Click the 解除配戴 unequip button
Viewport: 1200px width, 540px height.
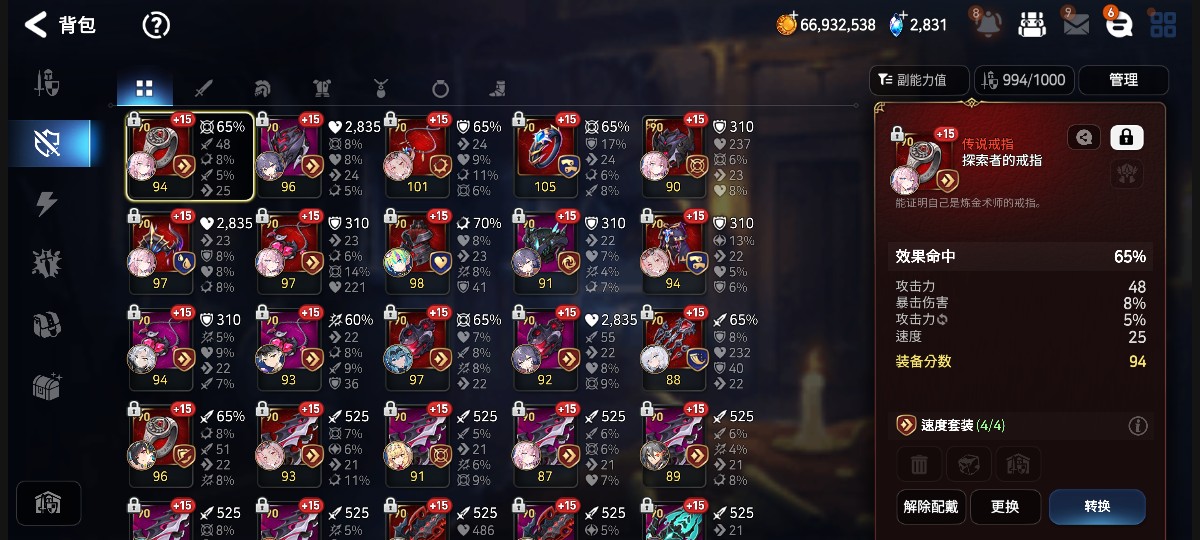(930, 507)
